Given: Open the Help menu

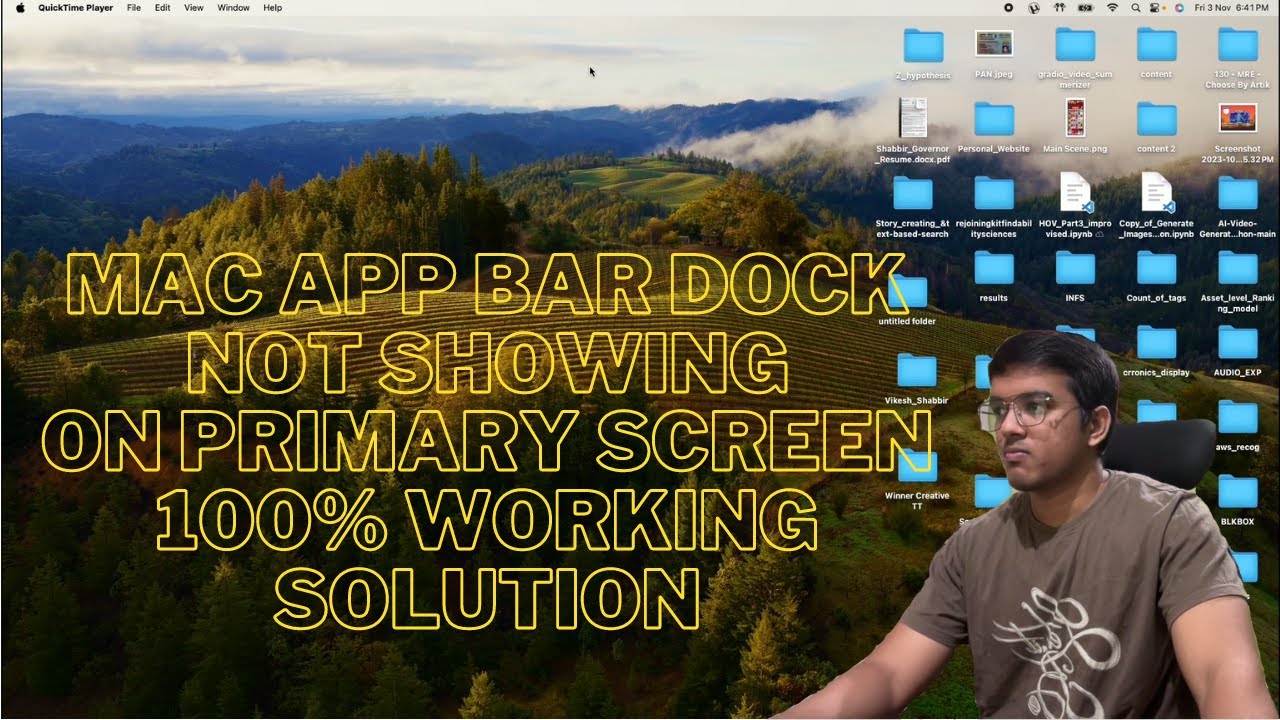Looking at the screenshot, I should (x=272, y=7).
